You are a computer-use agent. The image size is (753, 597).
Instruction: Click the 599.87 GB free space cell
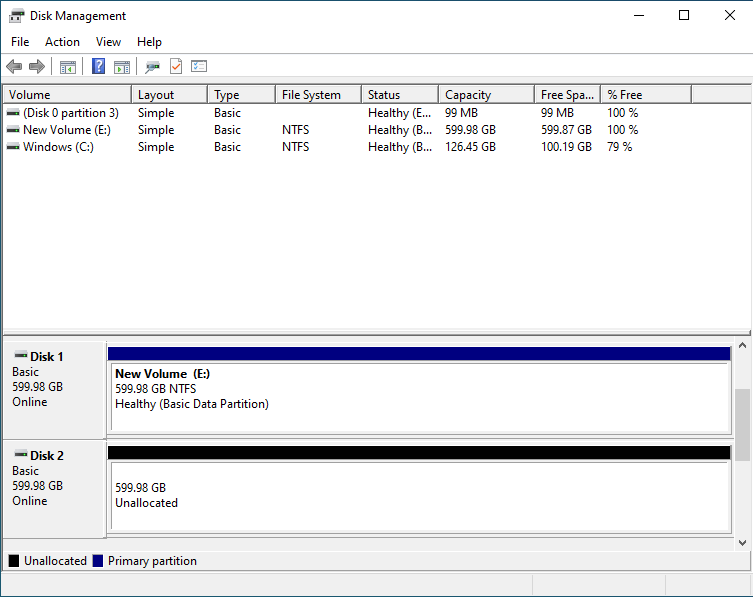pos(566,130)
